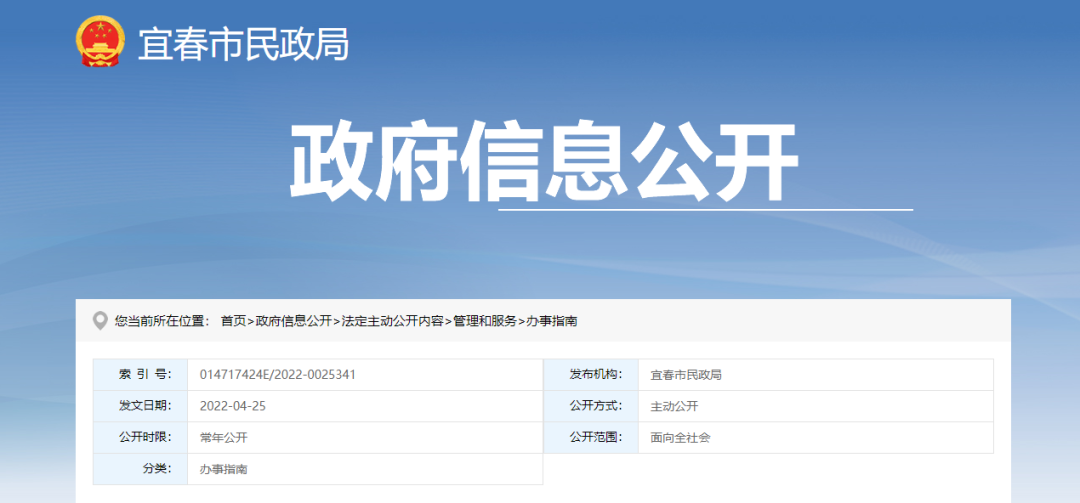Click the 您当前所在位置 label
Image resolution: width=1080 pixels, height=503 pixels.
click(x=160, y=321)
